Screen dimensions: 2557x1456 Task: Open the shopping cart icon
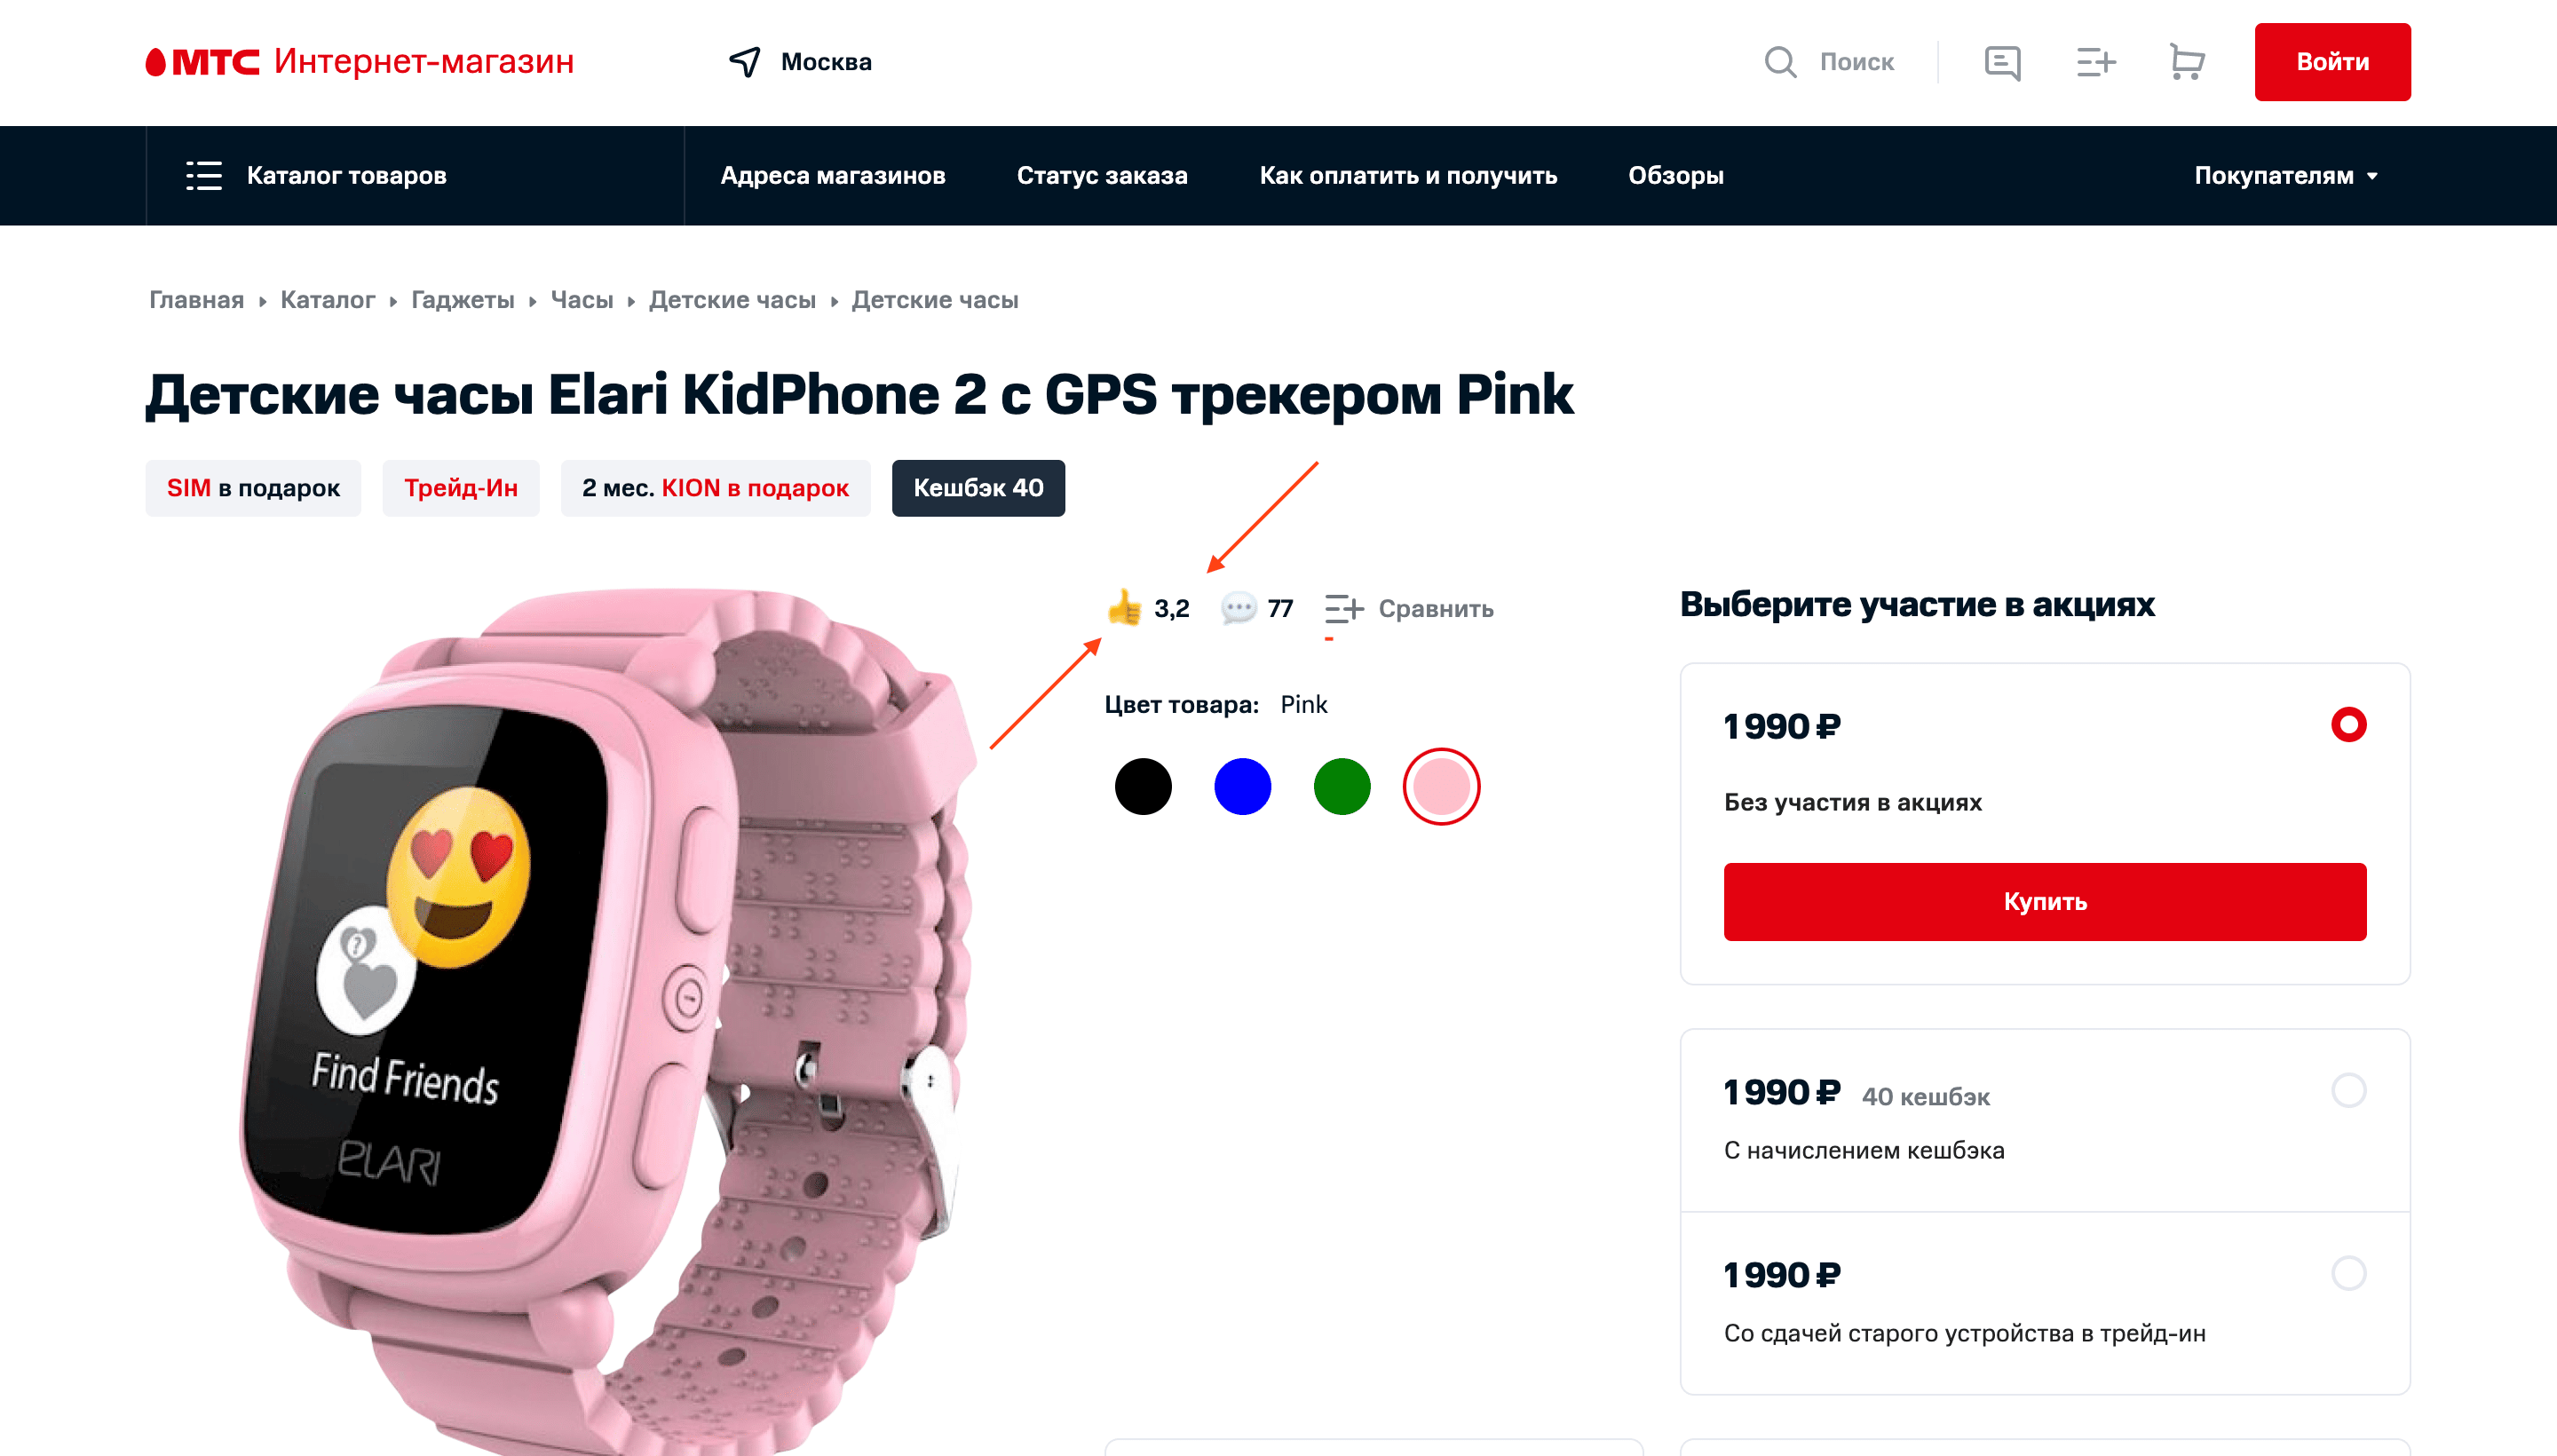[2186, 62]
